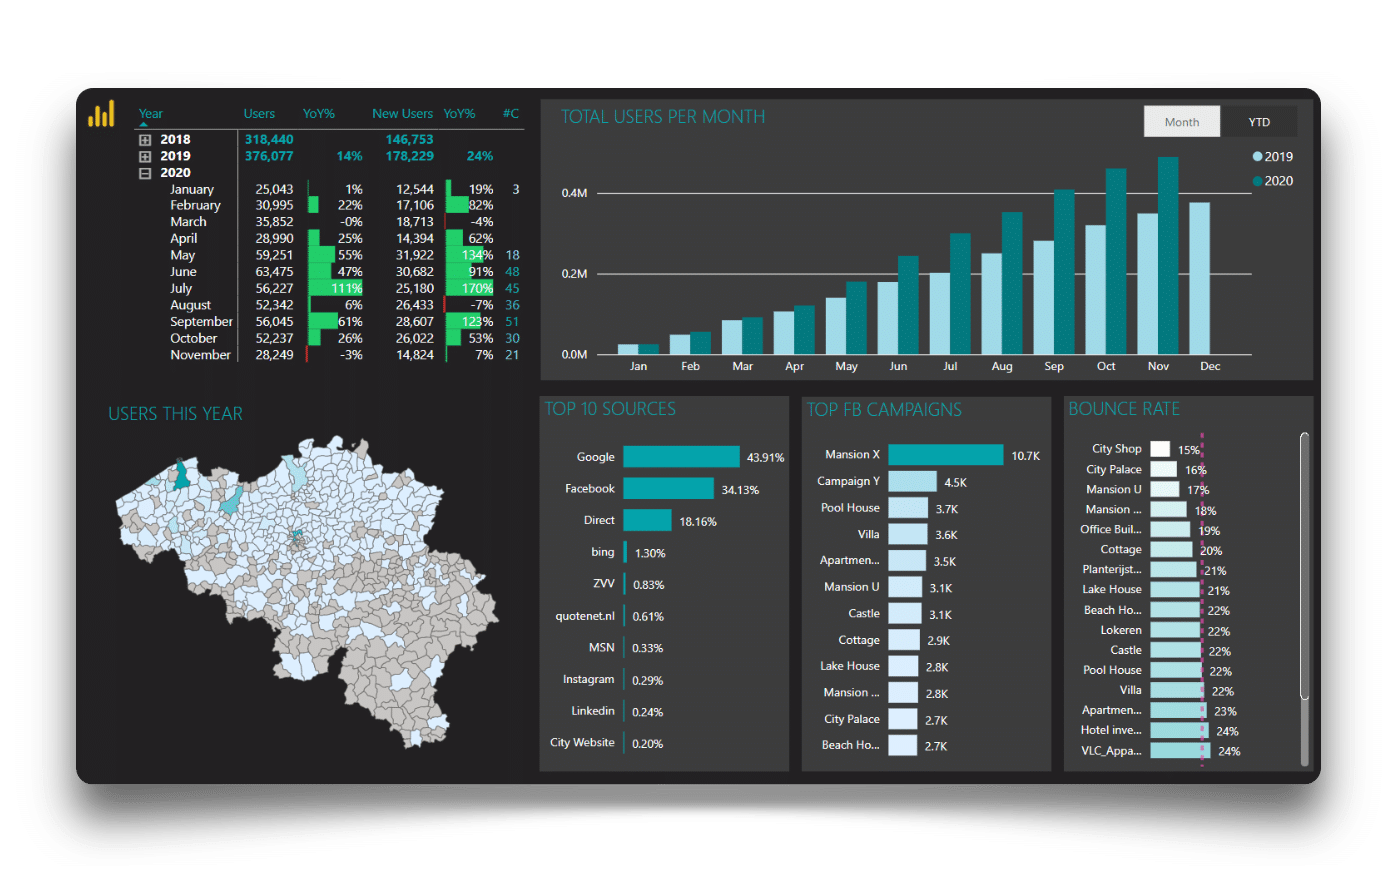Expand the 2019 year row
This screenshot has width=1397, height=883.
coord(145,156)
